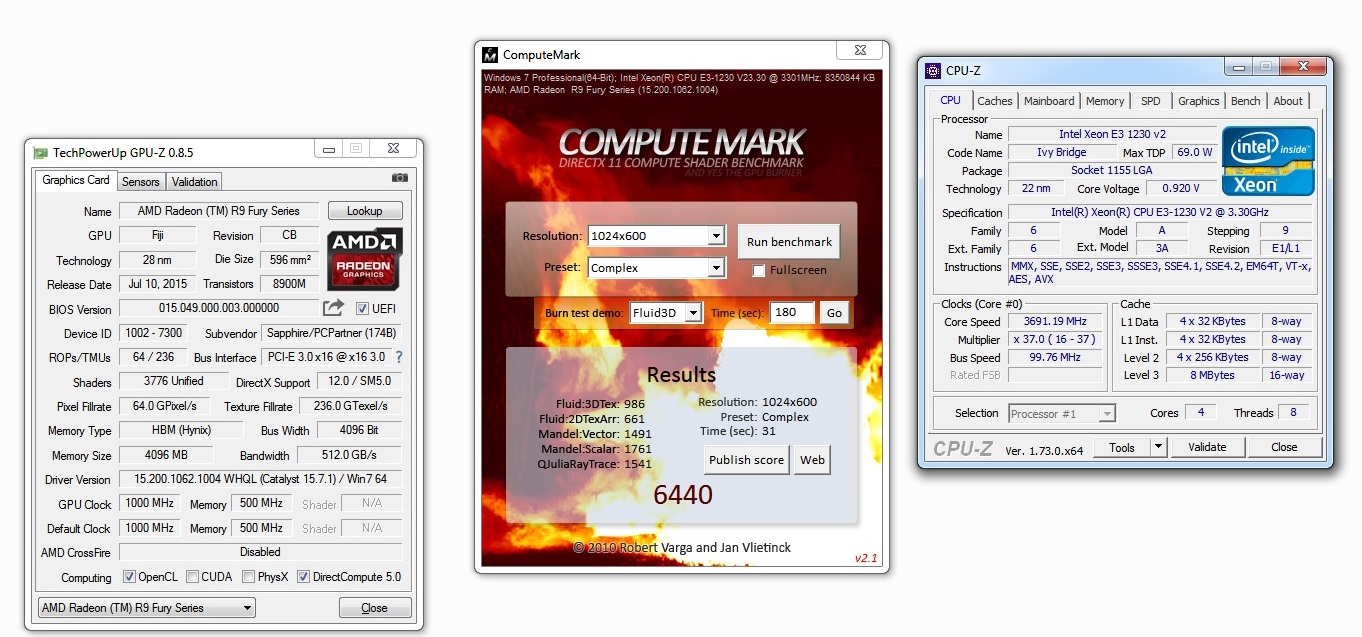
Task: Click the Publish score button
Action: [x=746, y=460]
